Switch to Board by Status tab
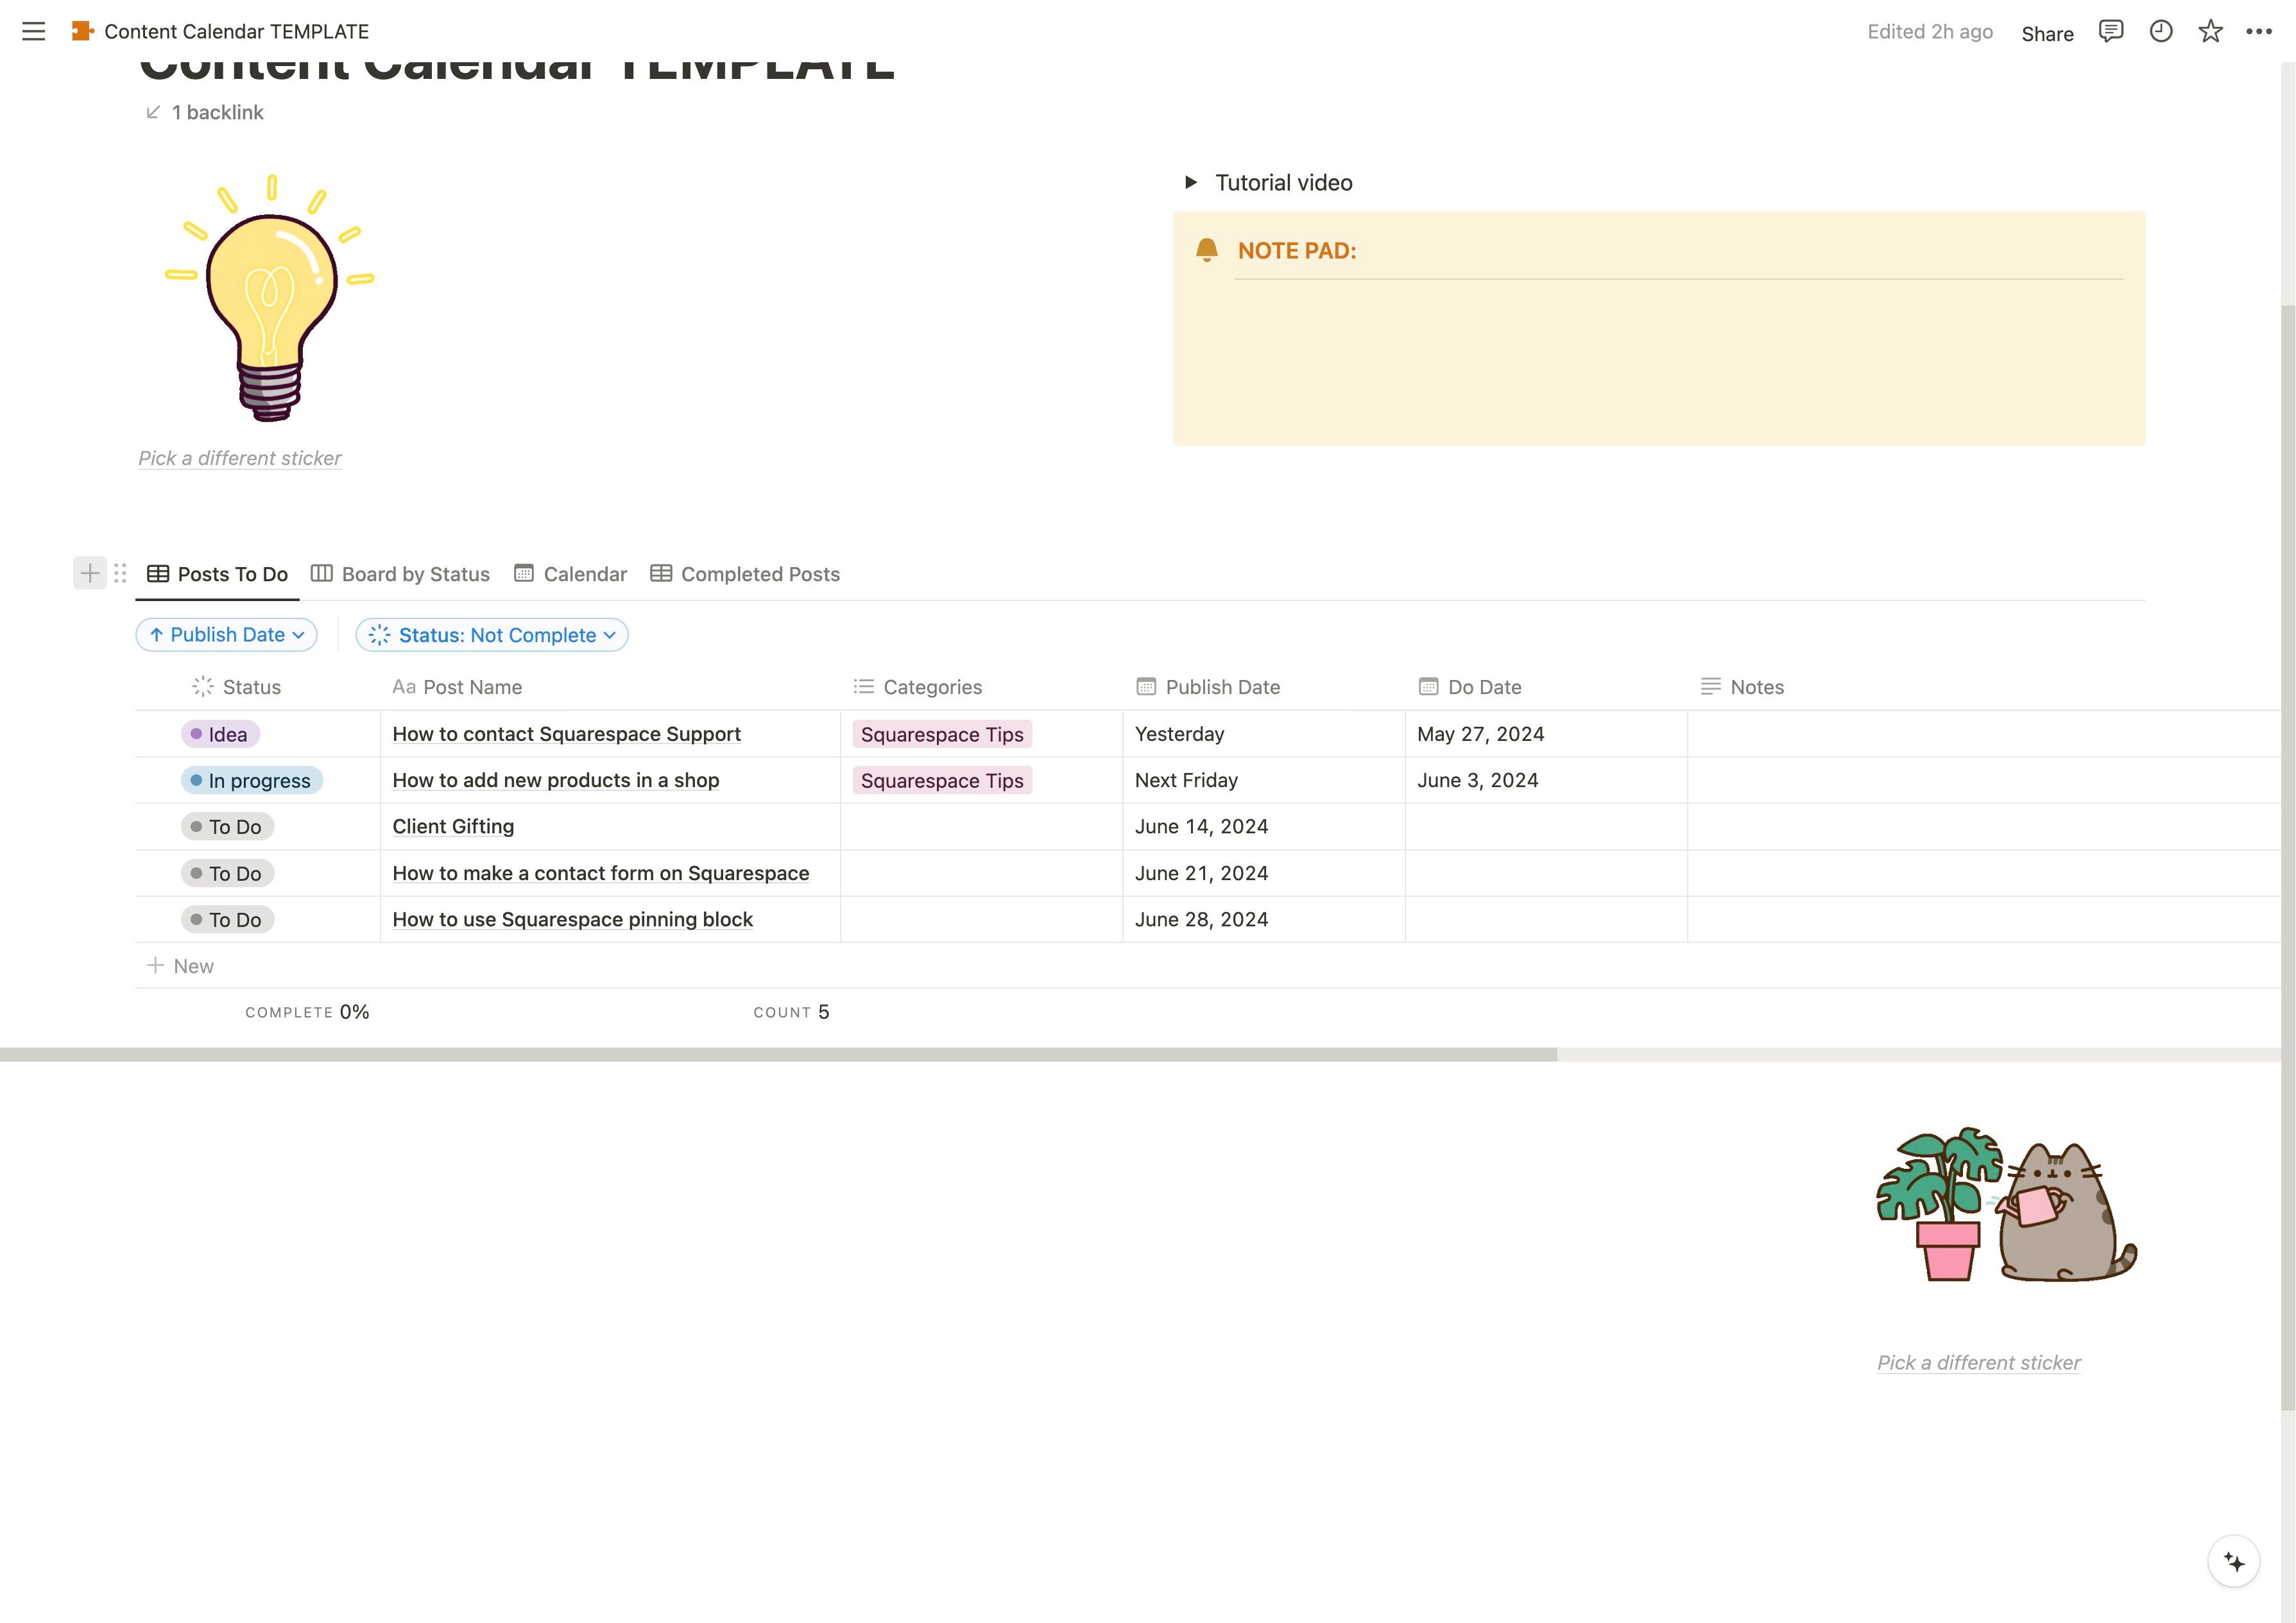 point(401,574)
